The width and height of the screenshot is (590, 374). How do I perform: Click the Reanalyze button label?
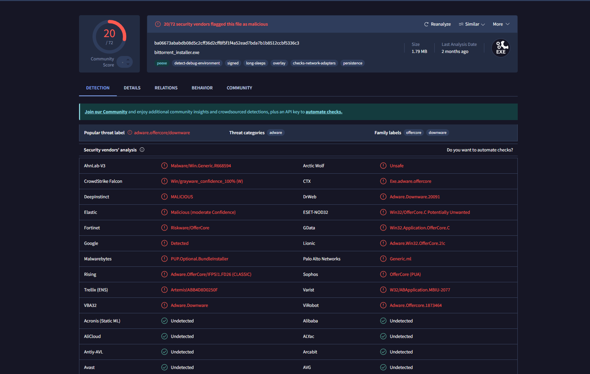point(441,24)
